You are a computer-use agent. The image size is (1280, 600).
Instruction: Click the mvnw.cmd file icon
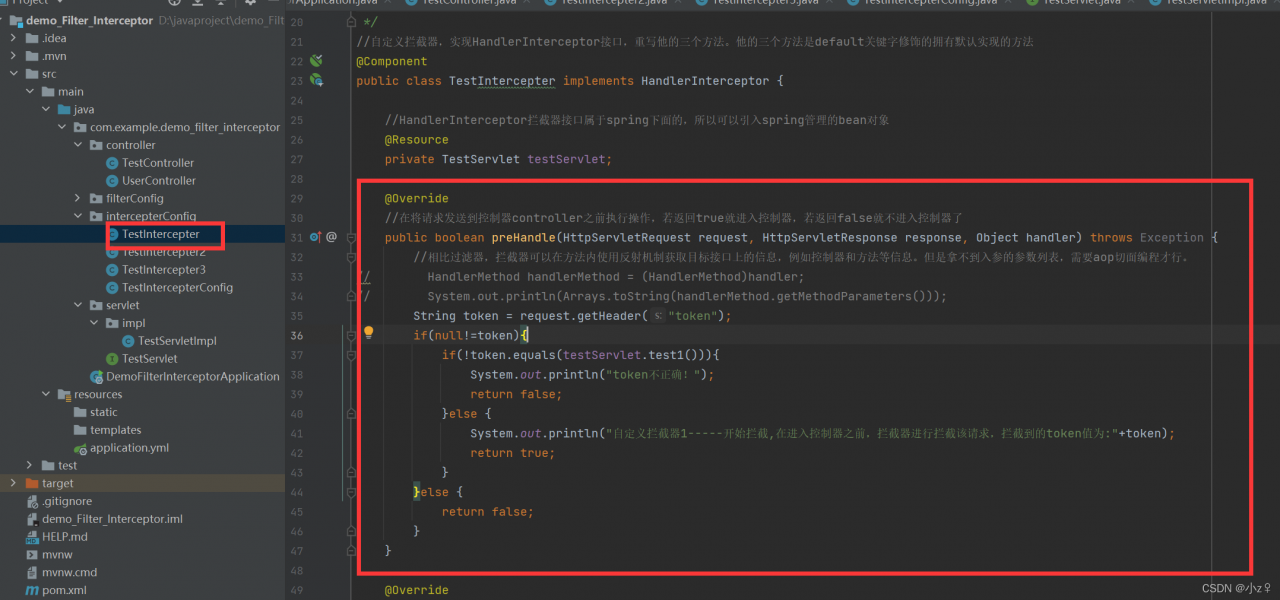pyautogui.click(x=32, y=573)
